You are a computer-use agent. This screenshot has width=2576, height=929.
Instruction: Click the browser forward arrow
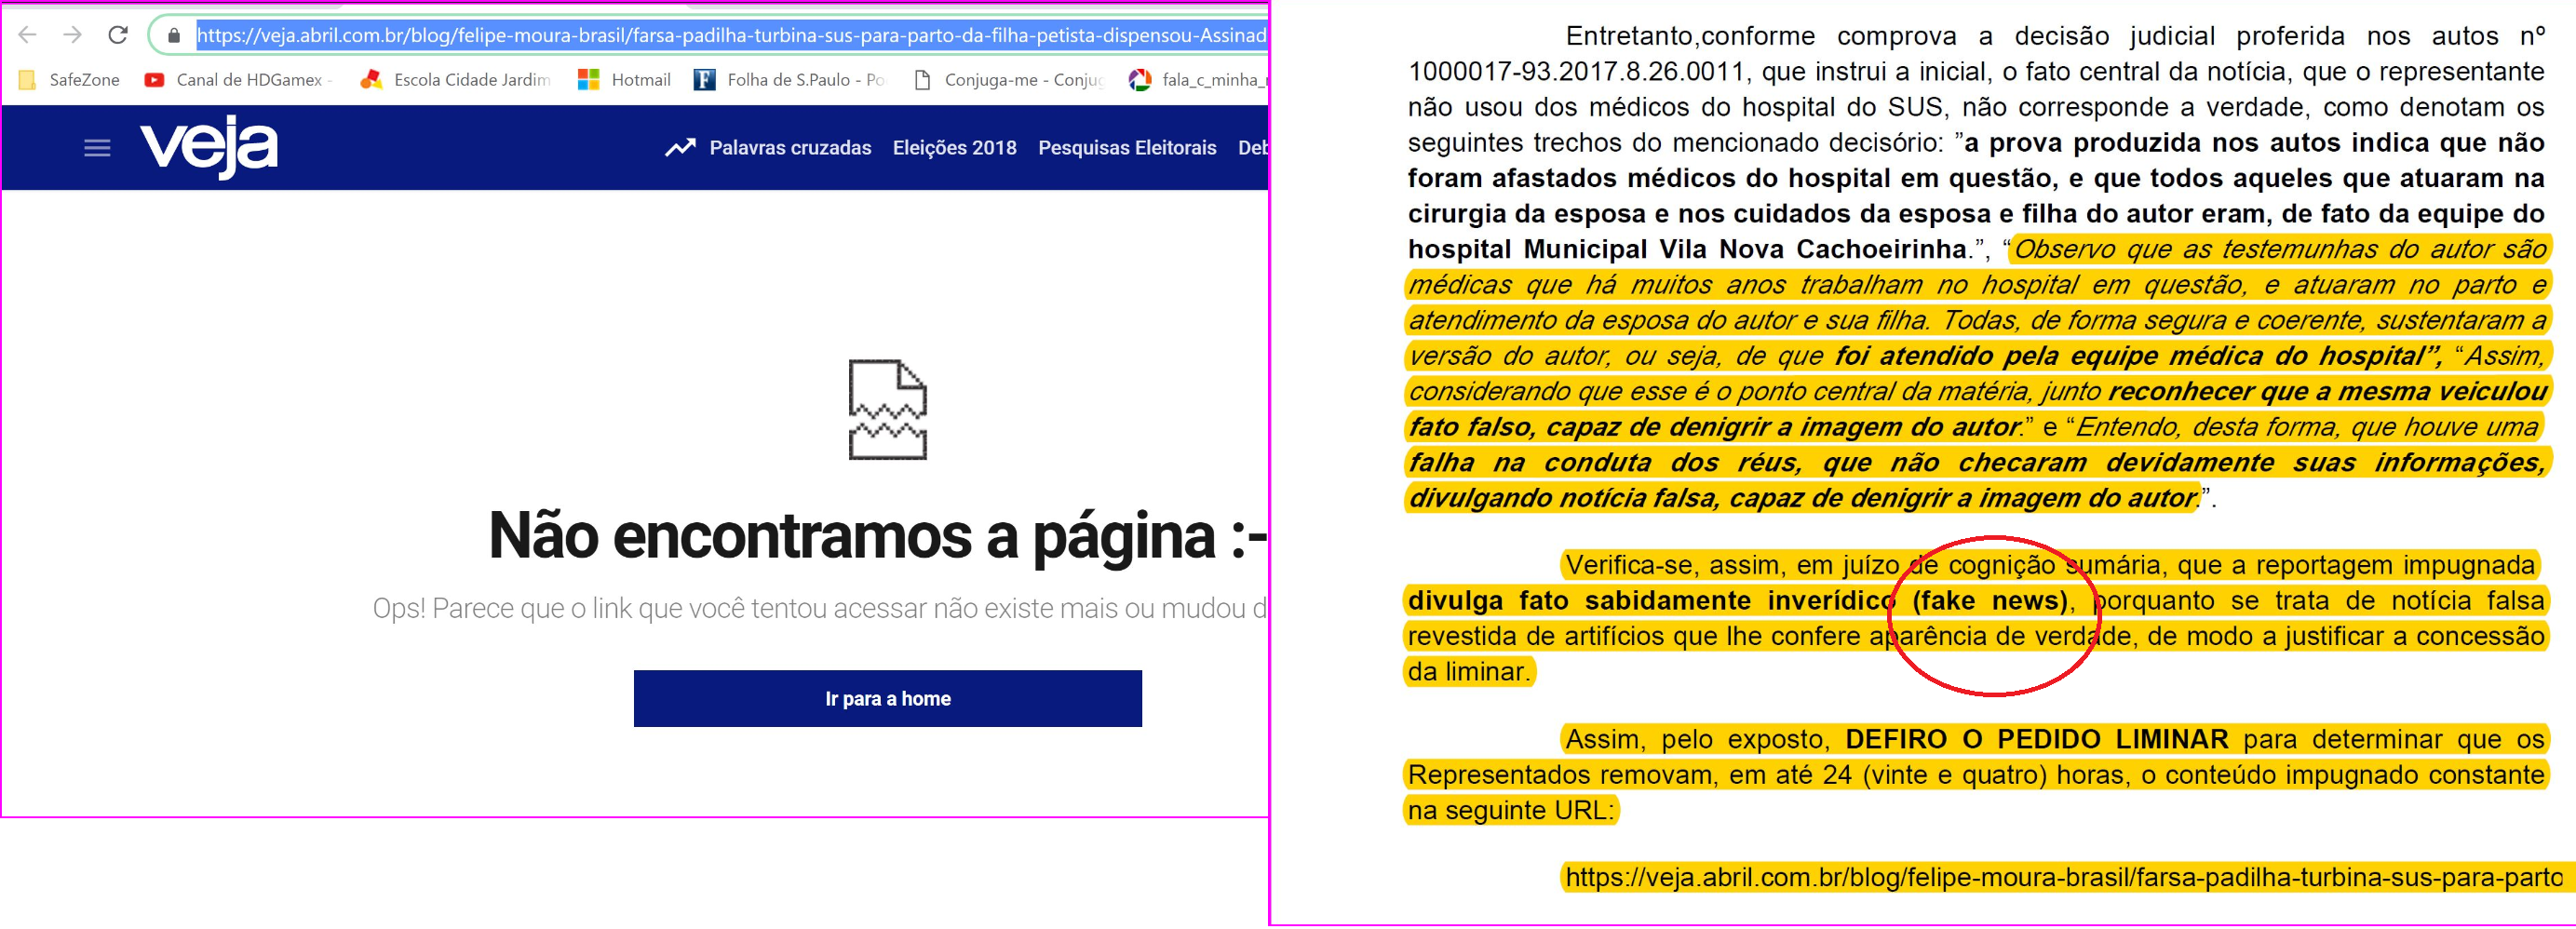pyautogui.click(x=72, y=35)
